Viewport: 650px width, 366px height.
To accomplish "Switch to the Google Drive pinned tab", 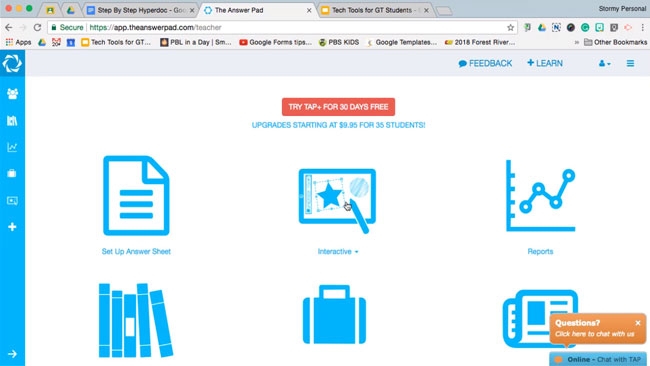I will click(x=70, y=10).
